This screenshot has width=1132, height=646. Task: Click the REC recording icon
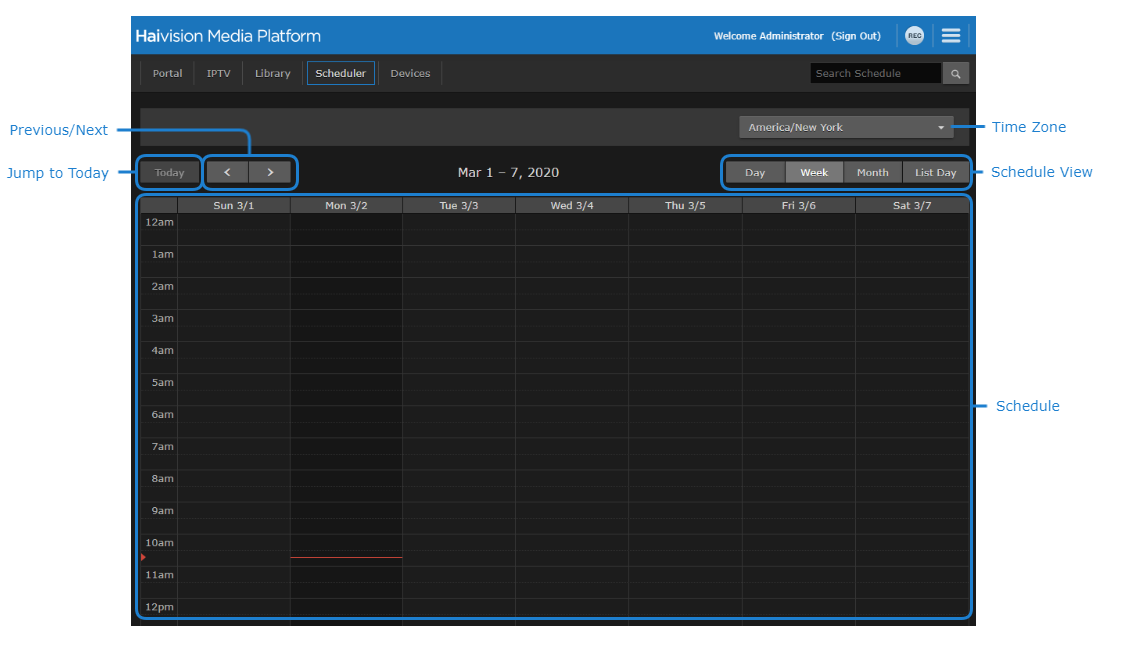point(914,36)
